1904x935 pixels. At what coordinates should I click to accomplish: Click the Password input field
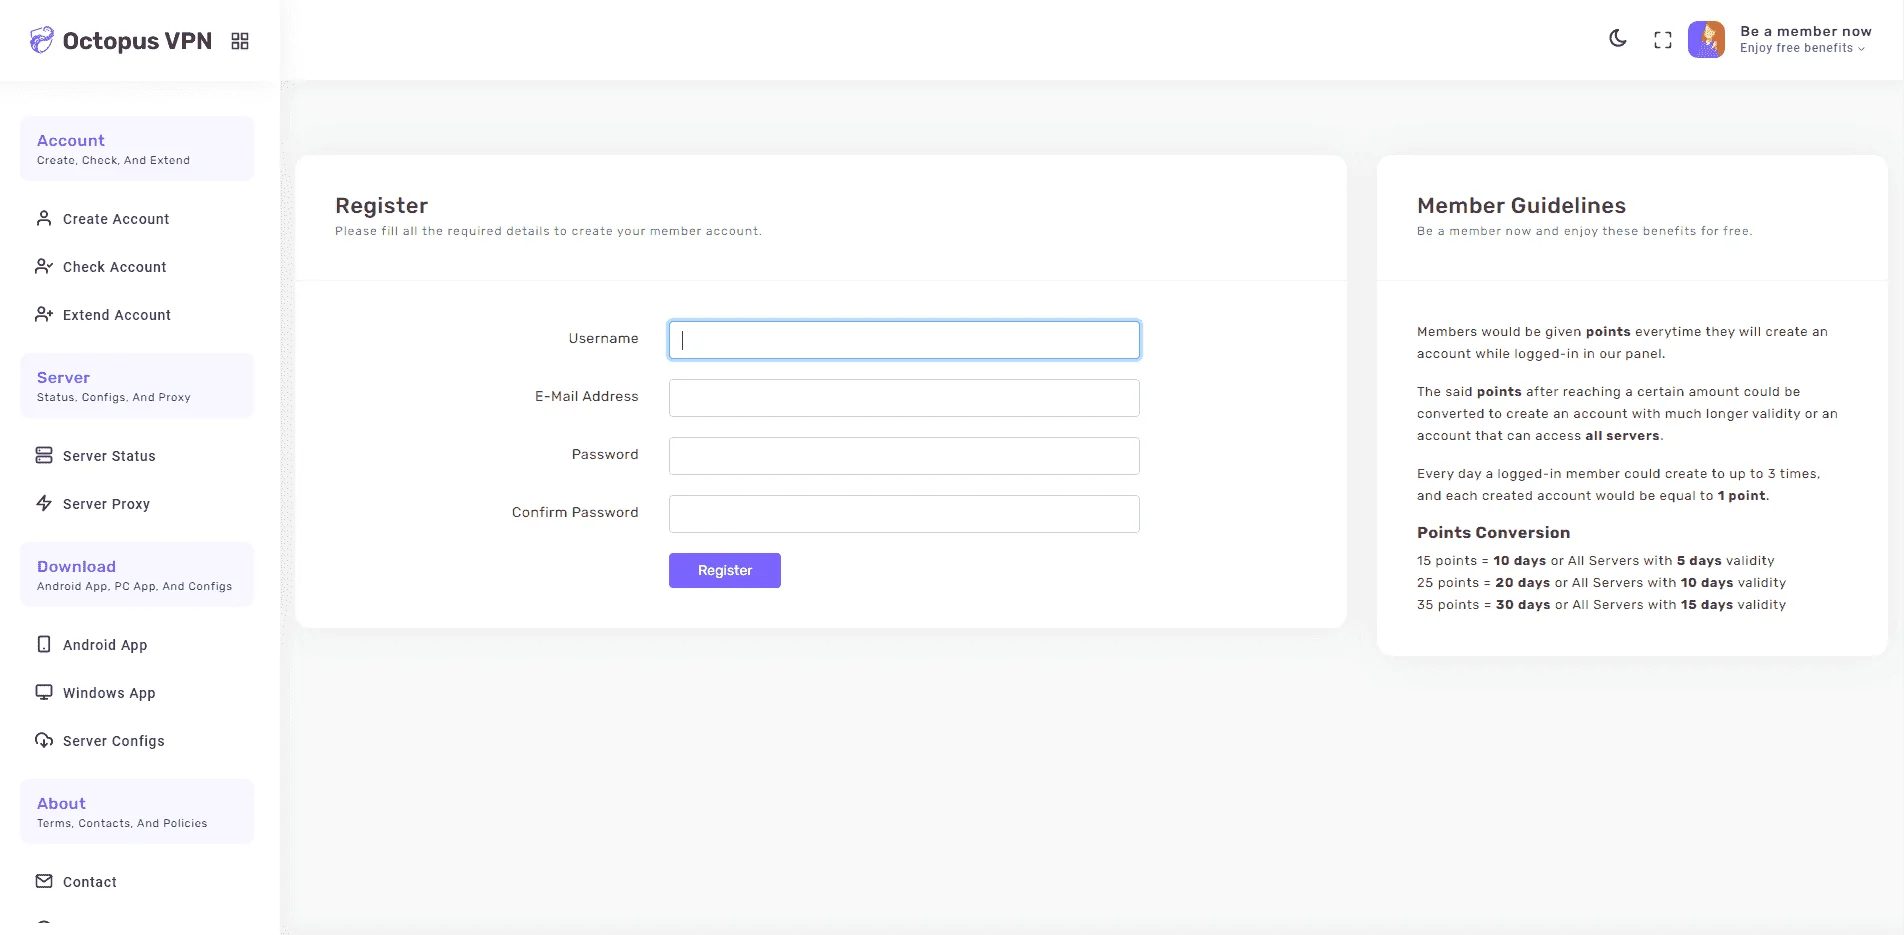coord(904,456)
